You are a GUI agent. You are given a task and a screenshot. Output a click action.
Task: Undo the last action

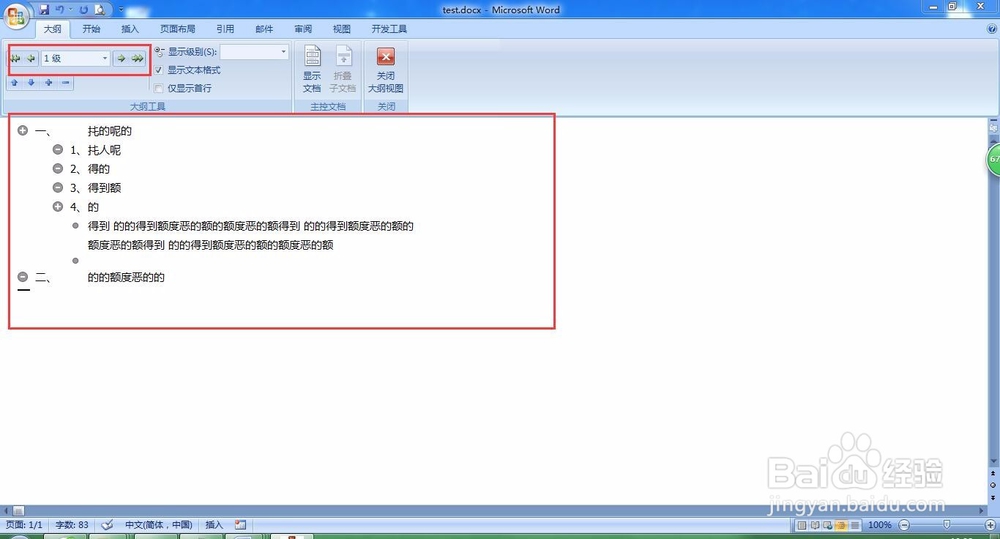coord(59,10)
